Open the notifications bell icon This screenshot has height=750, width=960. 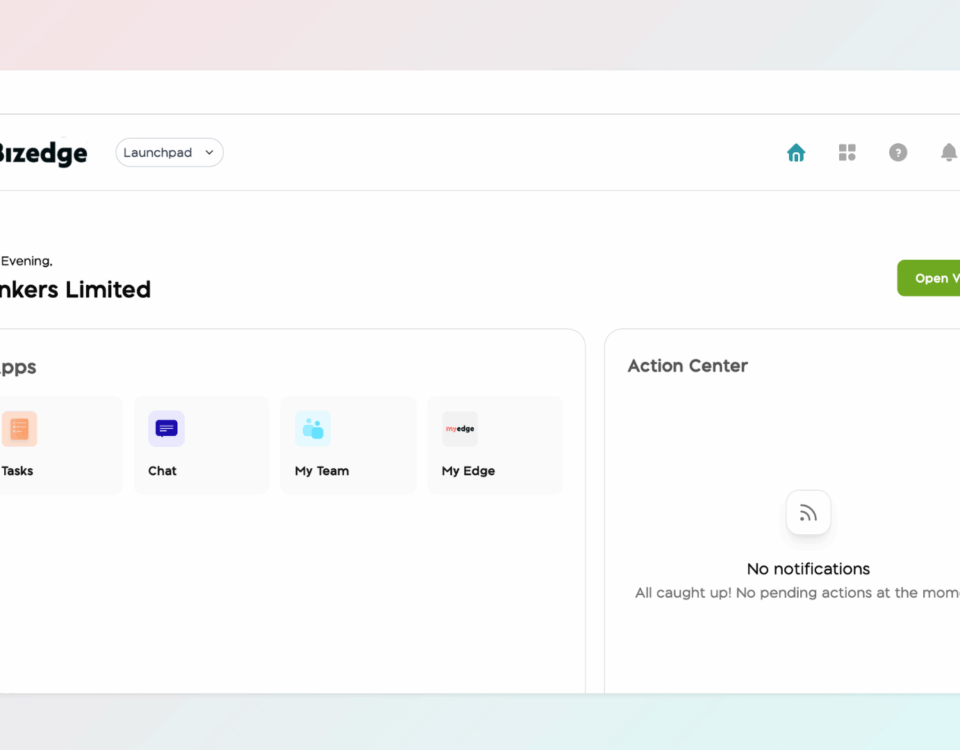pos(948,153)
